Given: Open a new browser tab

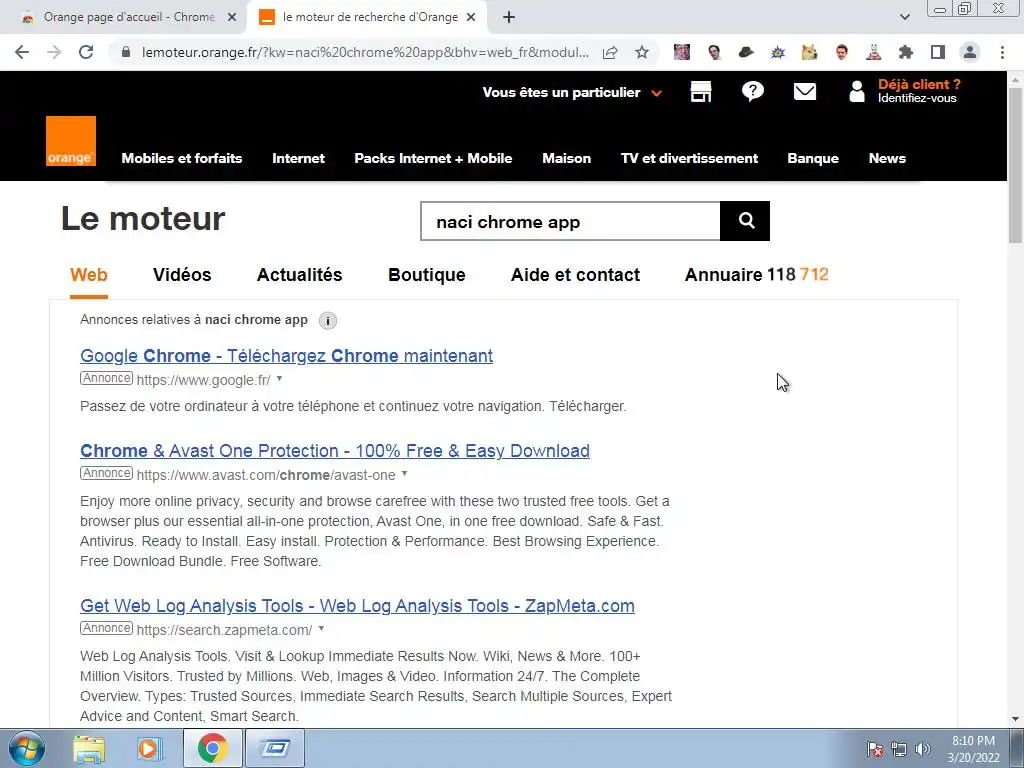Looking at the screenshot, I should (509, 17).
